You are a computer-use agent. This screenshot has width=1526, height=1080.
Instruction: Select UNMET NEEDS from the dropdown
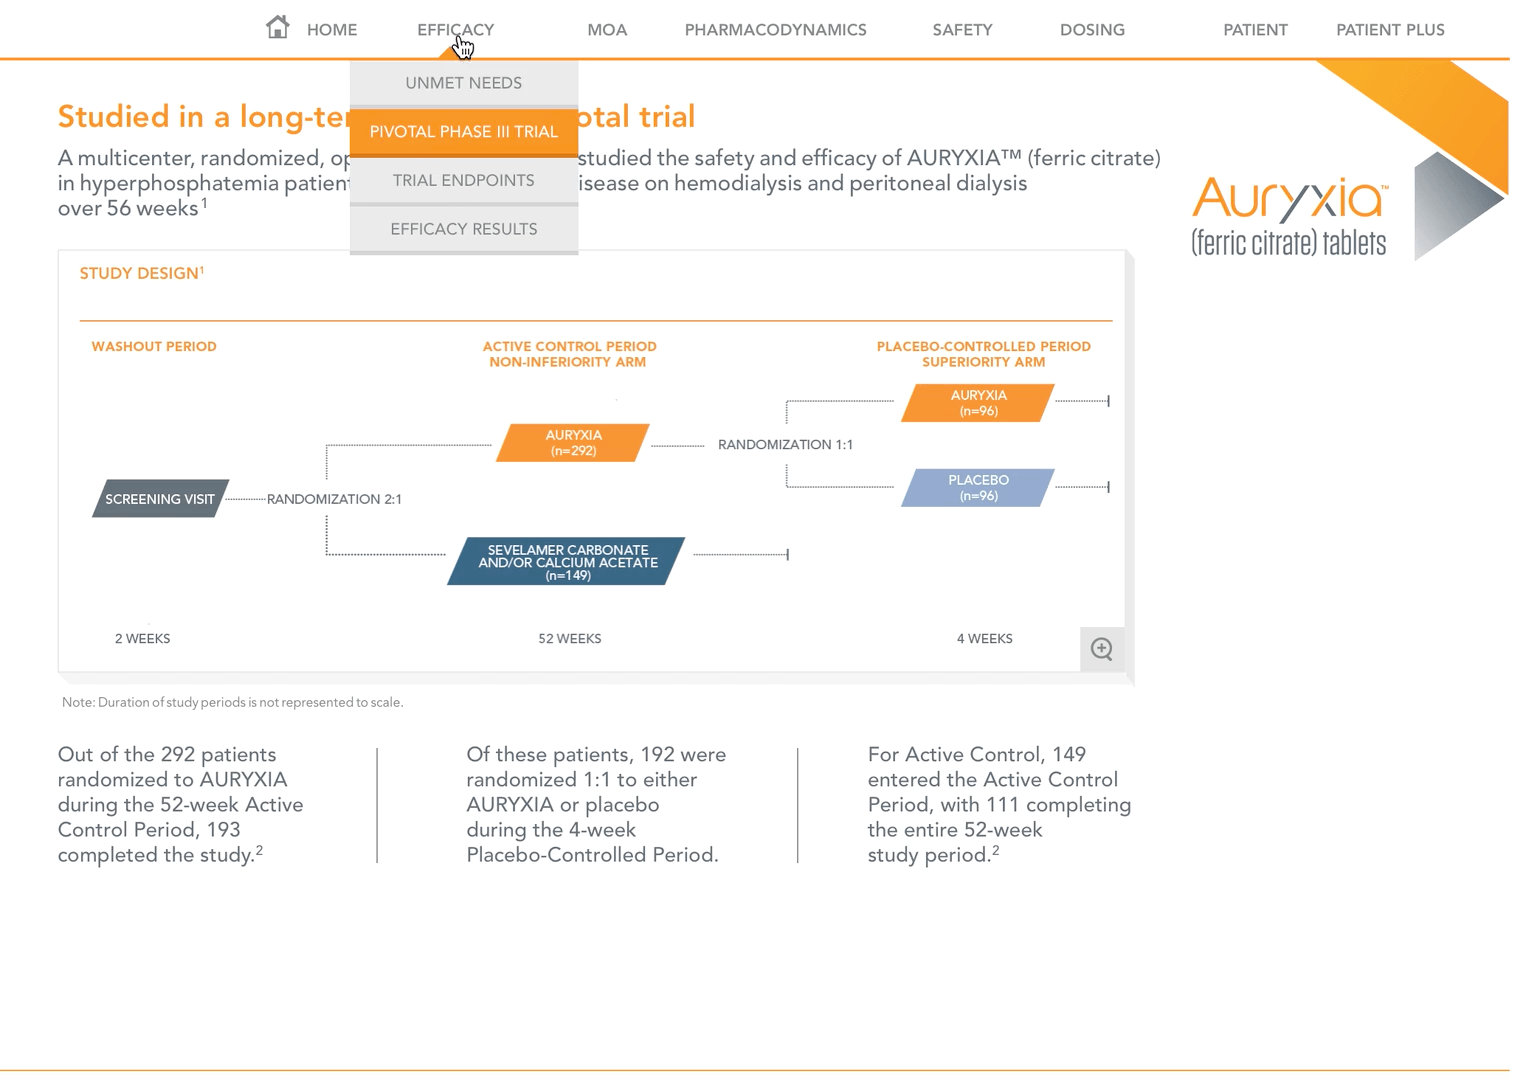click(x=464, y=83)
